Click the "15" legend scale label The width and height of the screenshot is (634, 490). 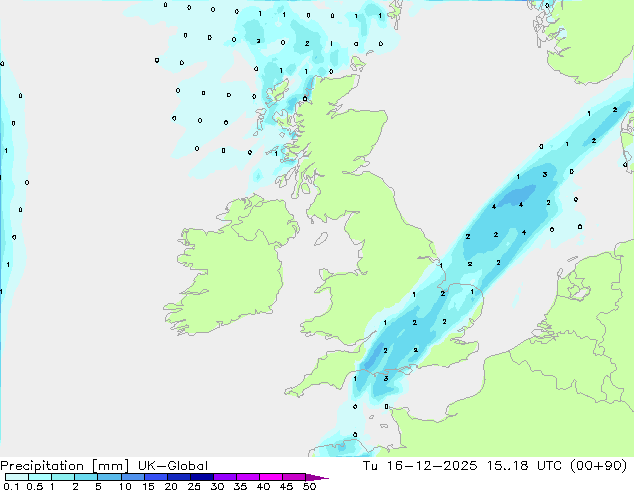[x=148, y=486]
